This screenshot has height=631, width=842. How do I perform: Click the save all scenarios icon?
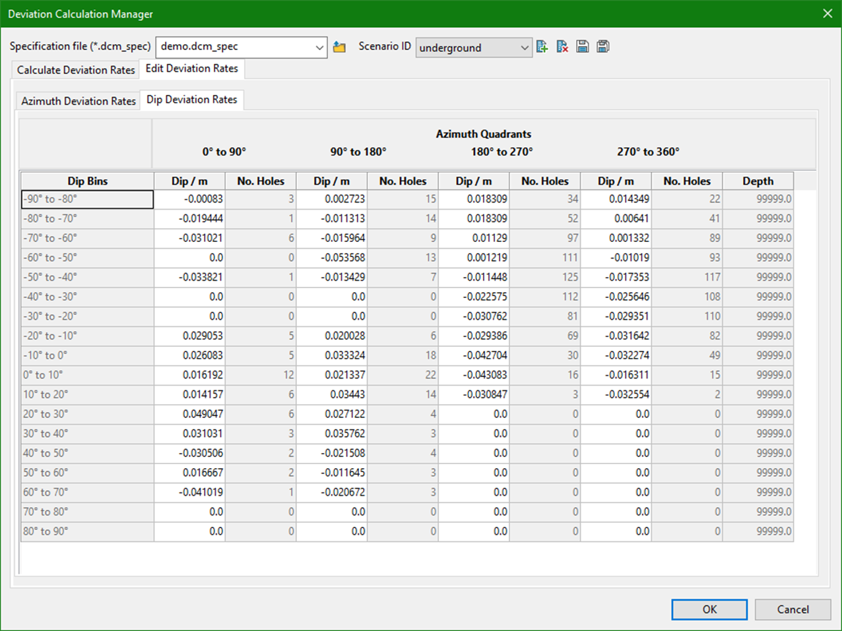pyautogui.click(x=603, y=47)
